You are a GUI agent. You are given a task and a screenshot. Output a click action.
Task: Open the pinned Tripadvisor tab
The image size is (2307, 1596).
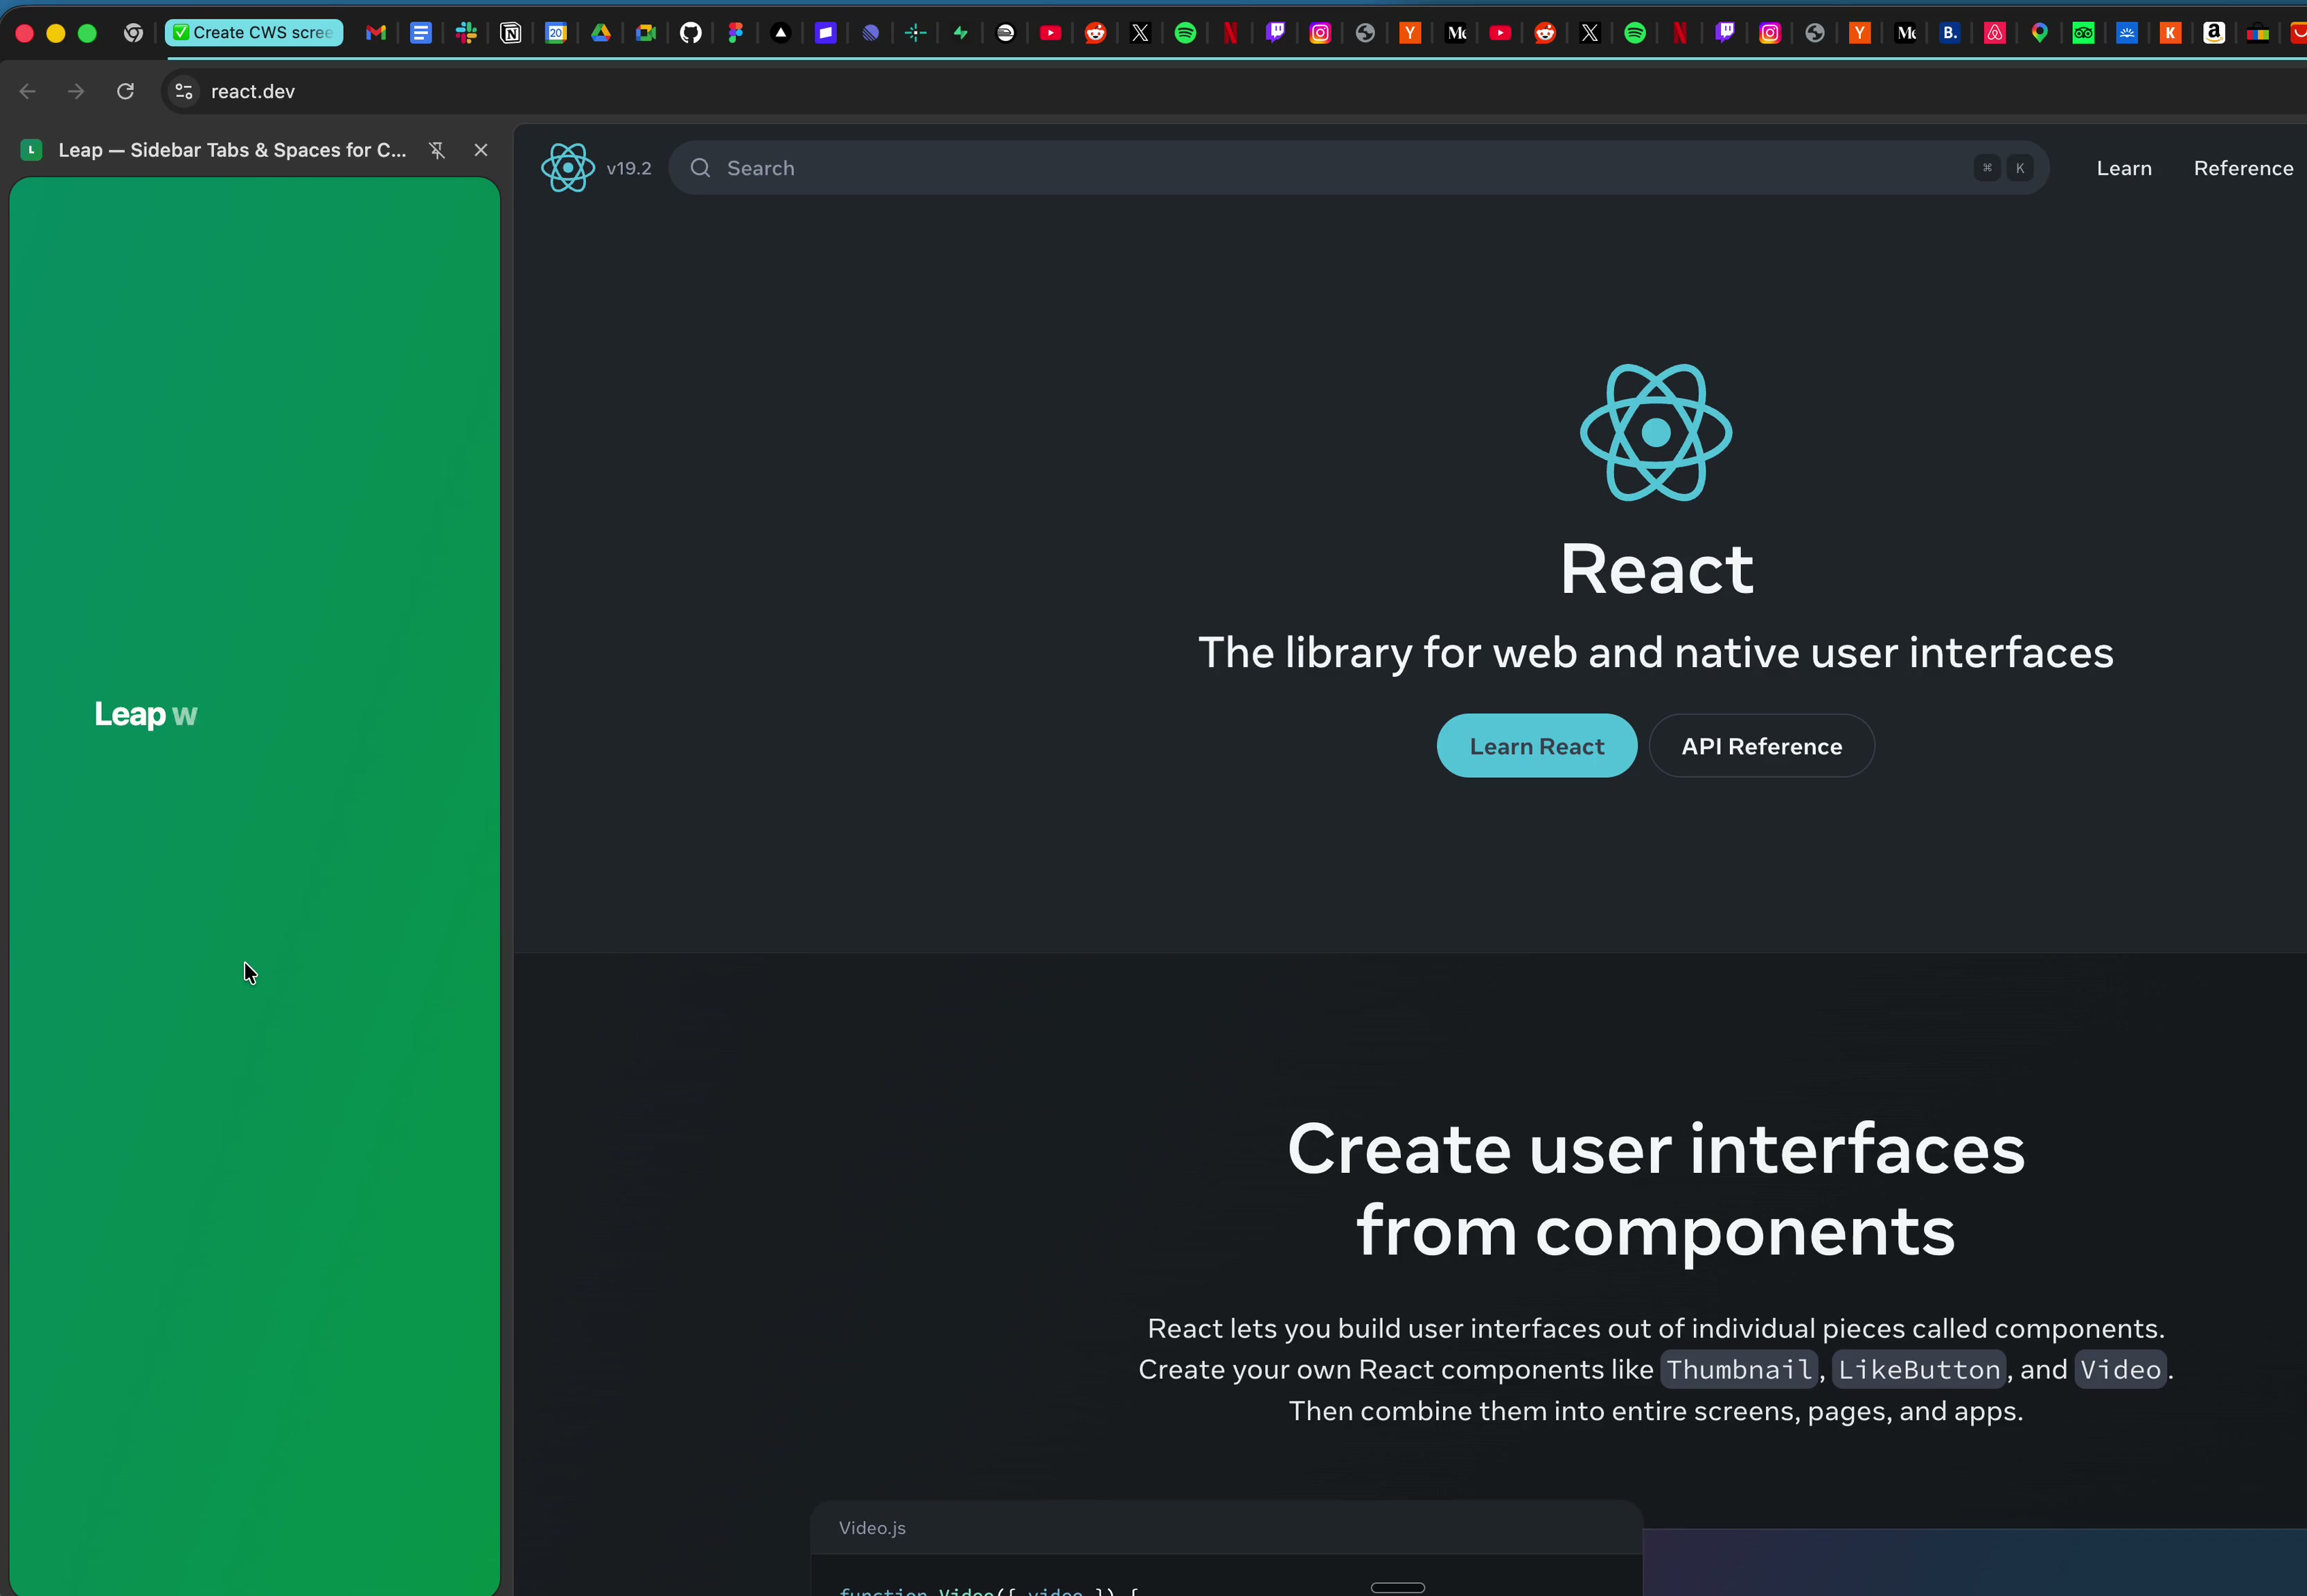pyautogui.click(x=2084, y=33)
